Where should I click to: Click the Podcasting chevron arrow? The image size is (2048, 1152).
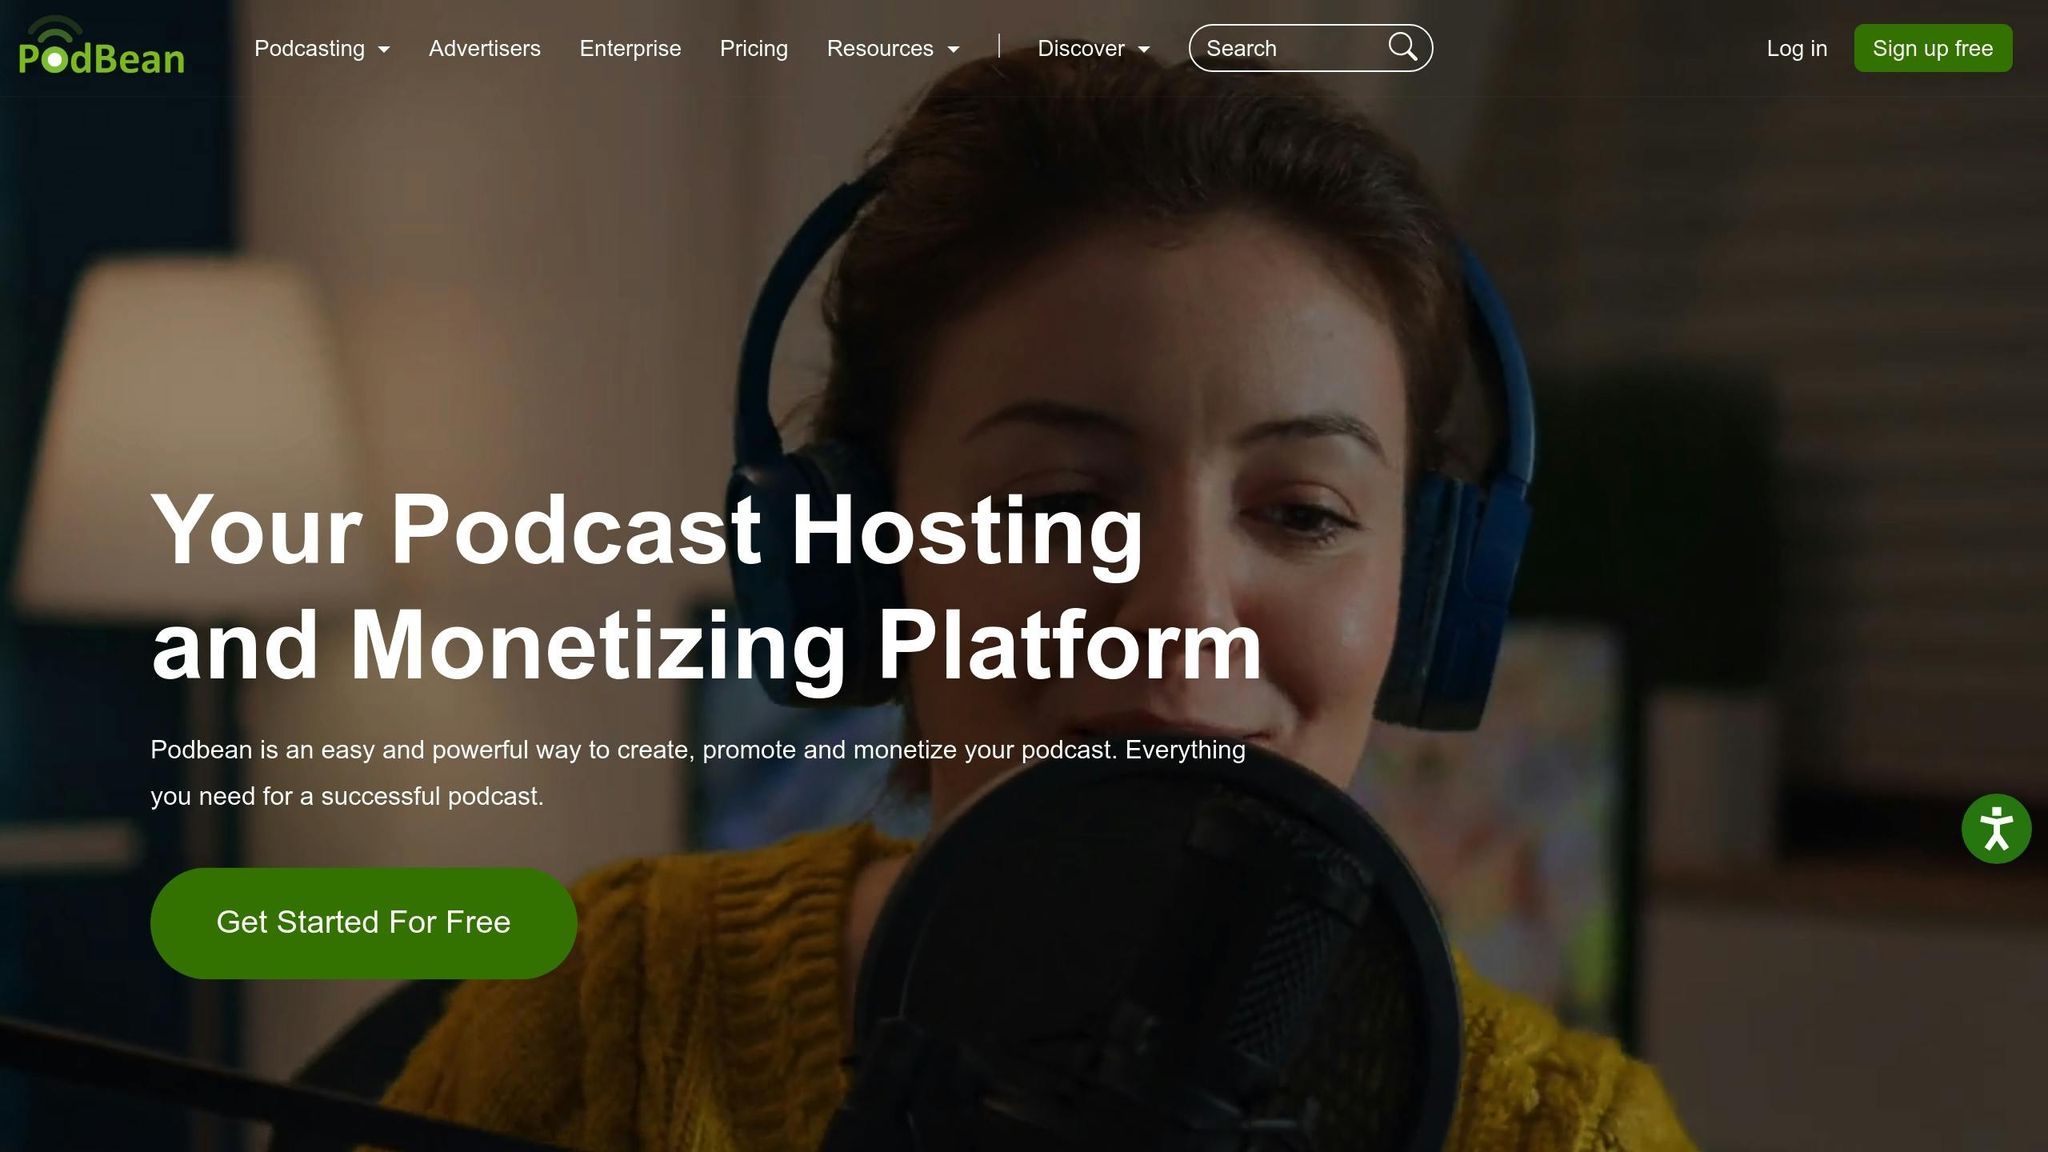coord(384,49)
